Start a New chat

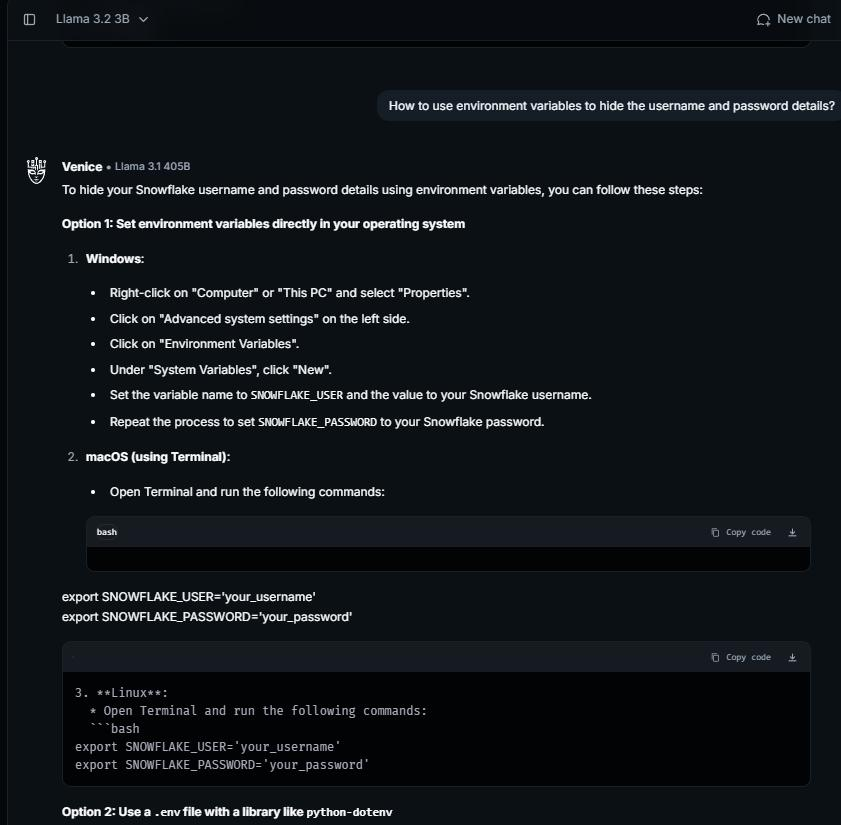click(x=794, y=19)
